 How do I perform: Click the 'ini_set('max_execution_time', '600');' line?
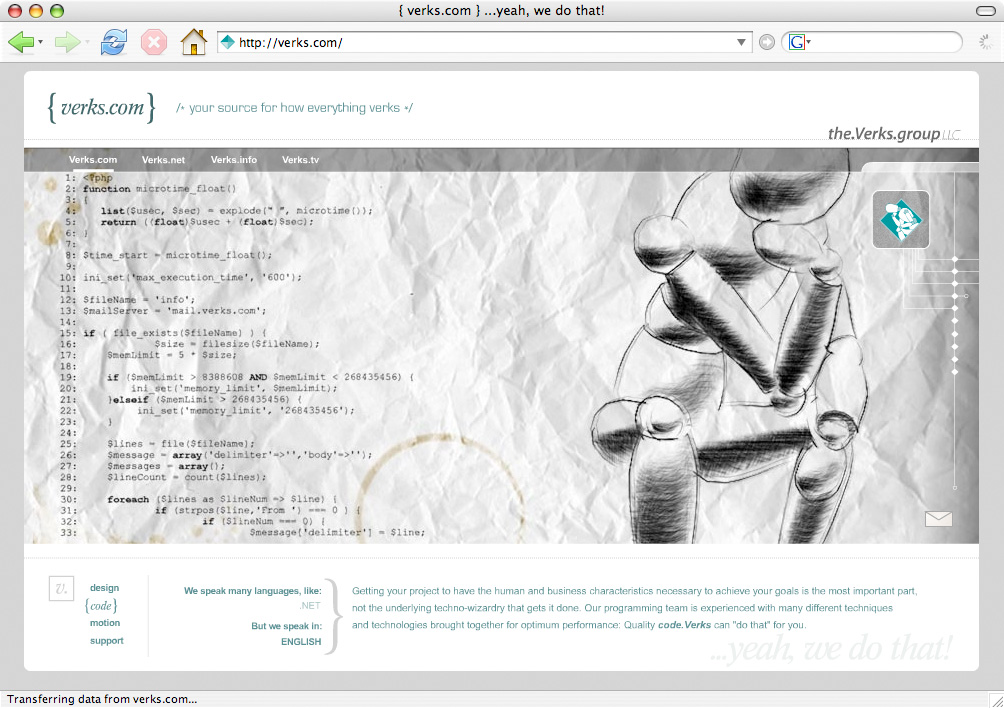192,278
